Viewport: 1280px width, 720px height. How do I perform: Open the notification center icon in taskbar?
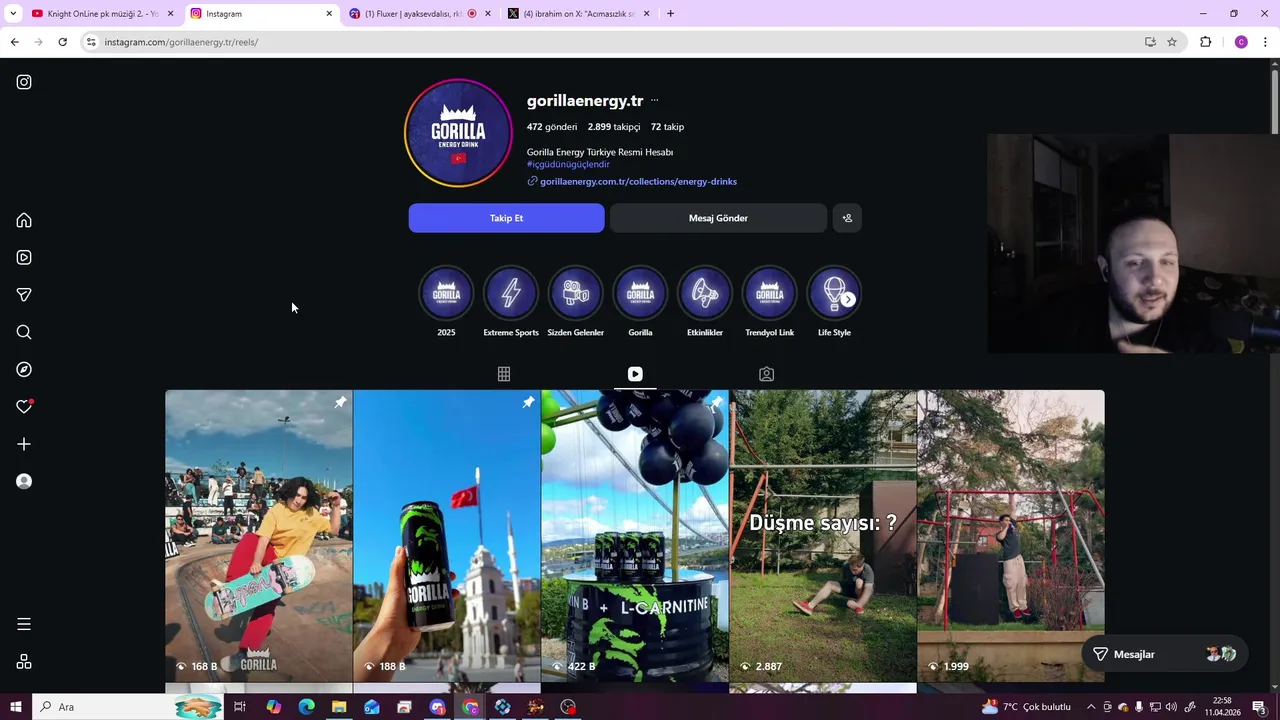click(1259, 707)
